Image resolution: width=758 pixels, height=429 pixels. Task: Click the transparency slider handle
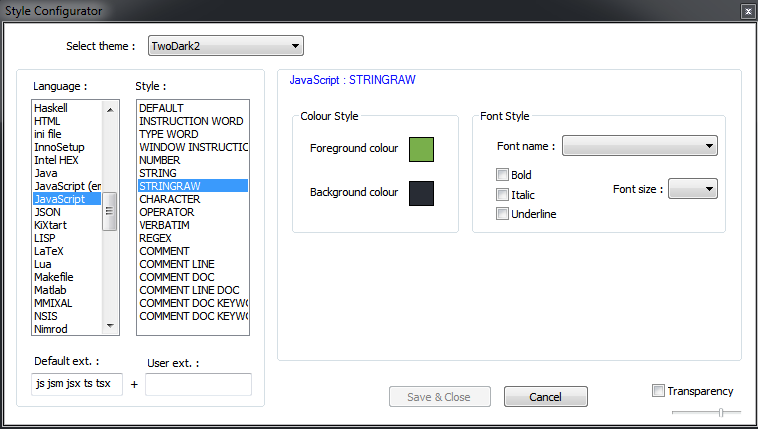(x=721, y=412)
